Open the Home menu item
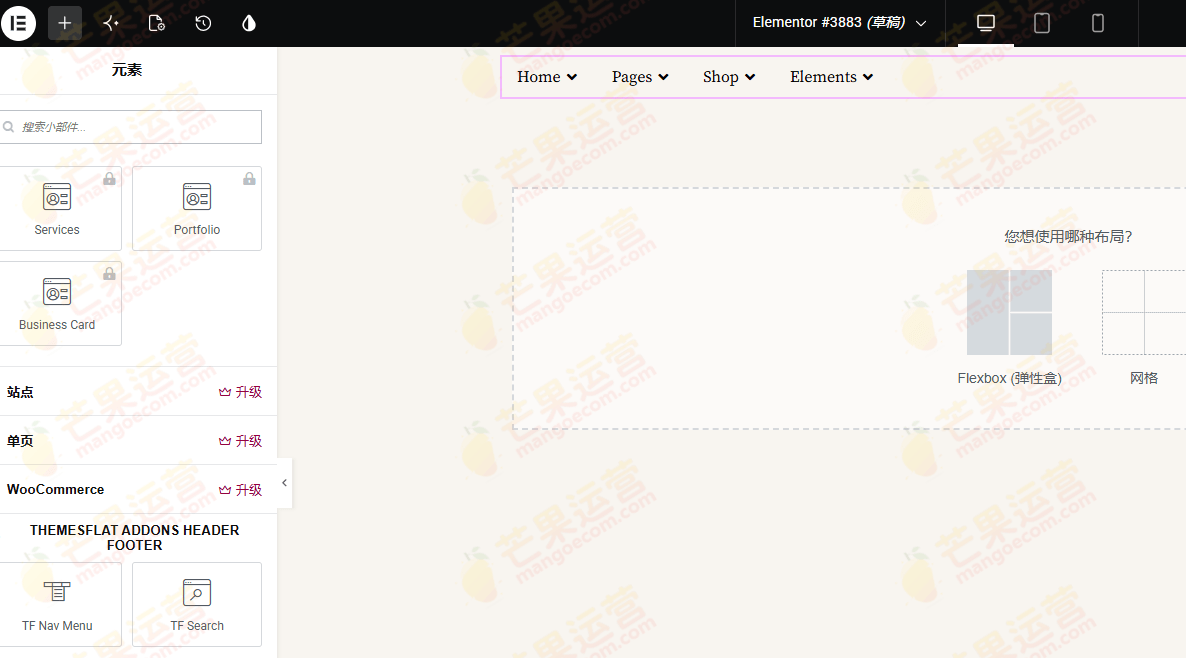Screen dimensions: 1186x658 pyautogui.click(x=547, y=76)
